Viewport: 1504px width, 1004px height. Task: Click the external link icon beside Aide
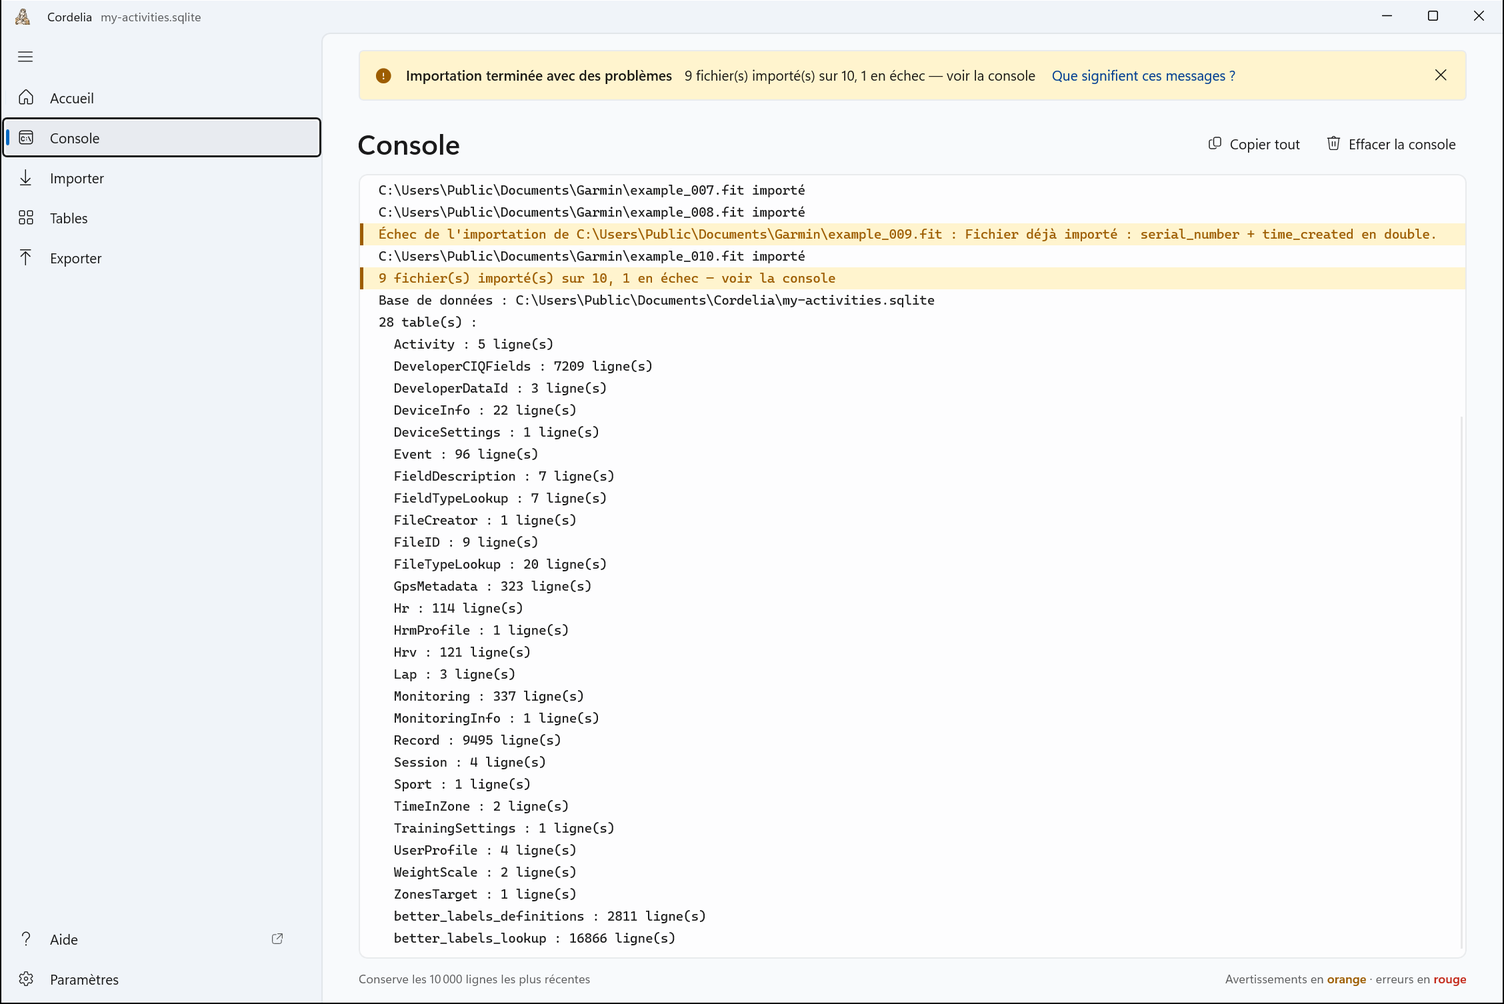tap(277, 939)
